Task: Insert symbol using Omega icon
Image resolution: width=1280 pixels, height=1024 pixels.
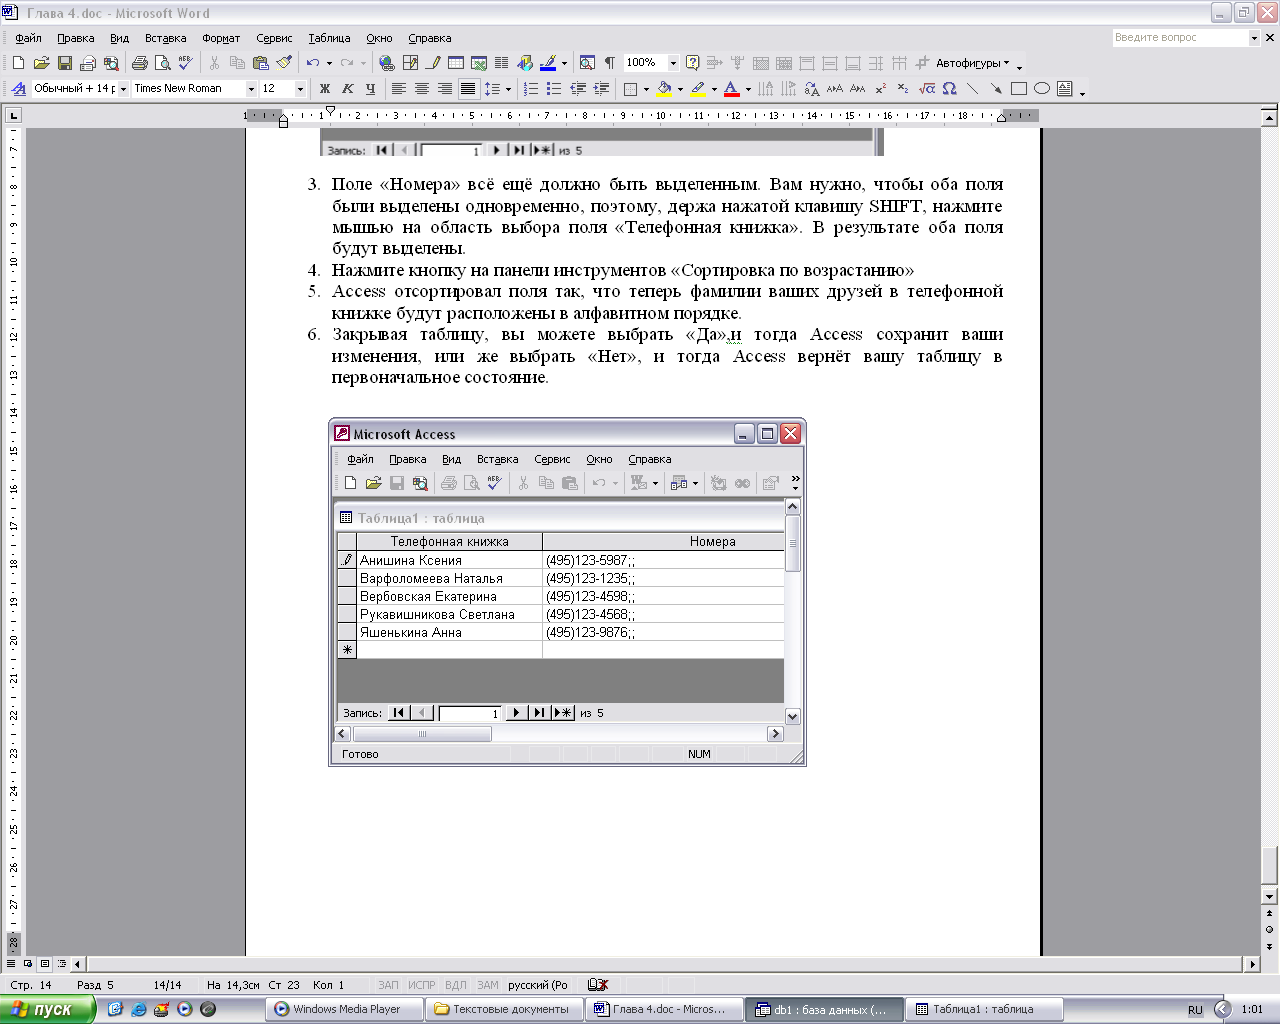Action: pos(950,89)
